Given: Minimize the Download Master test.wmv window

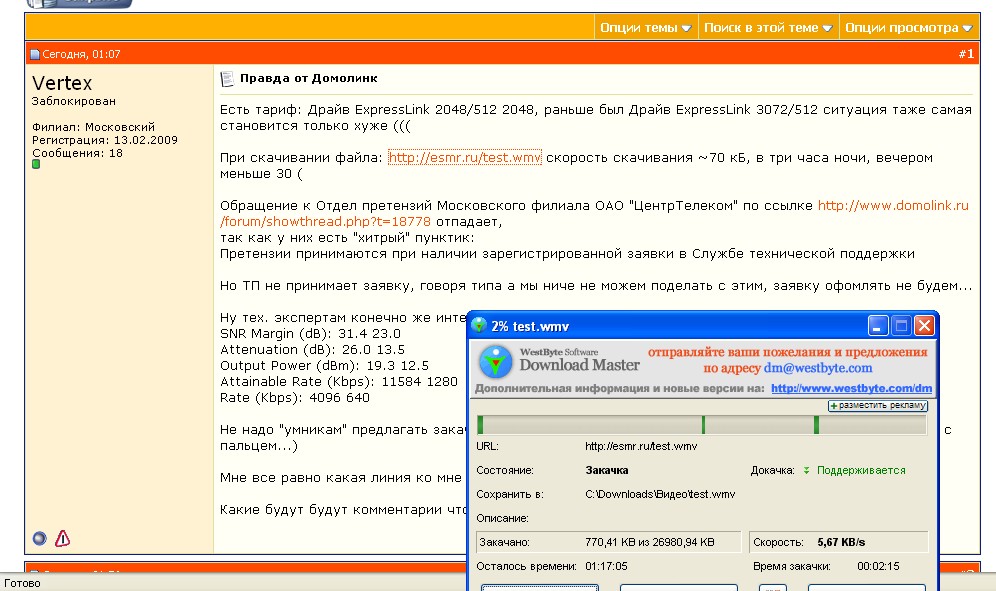Looking at the screenshot, I should click(x=877, y=326).
